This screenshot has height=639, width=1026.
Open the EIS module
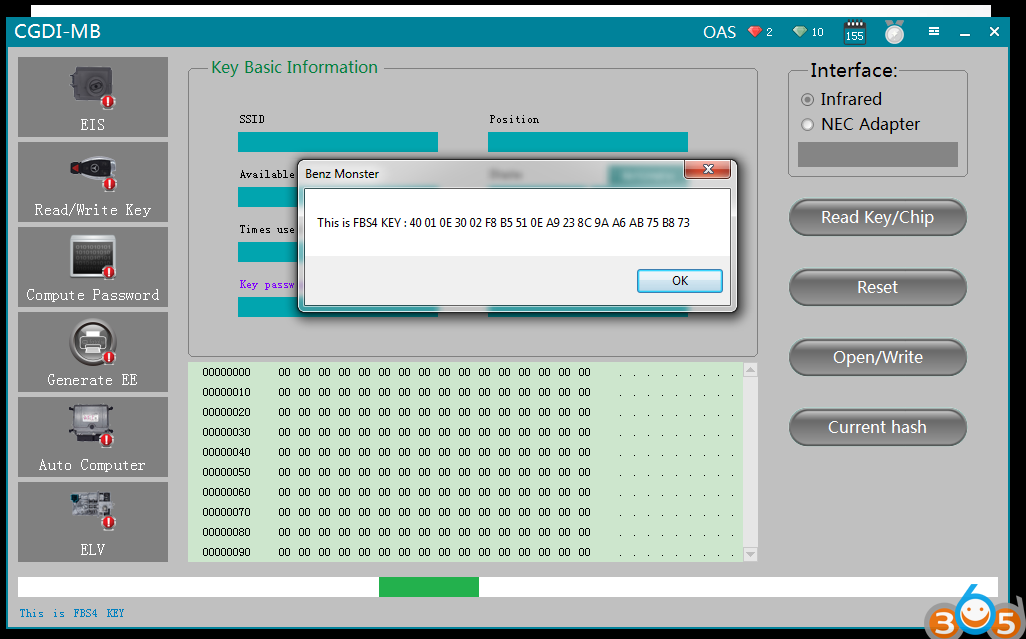(92, 97)
